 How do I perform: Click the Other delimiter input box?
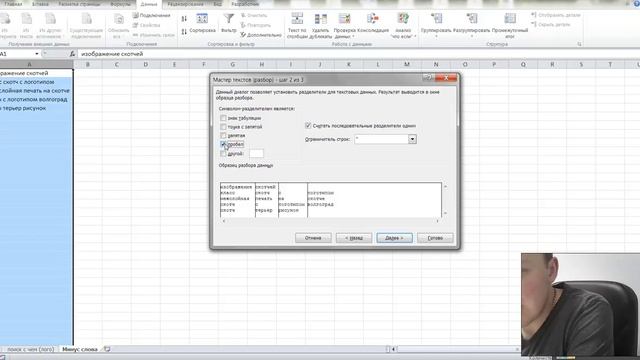pyautogui.click(x=256, y=153)
